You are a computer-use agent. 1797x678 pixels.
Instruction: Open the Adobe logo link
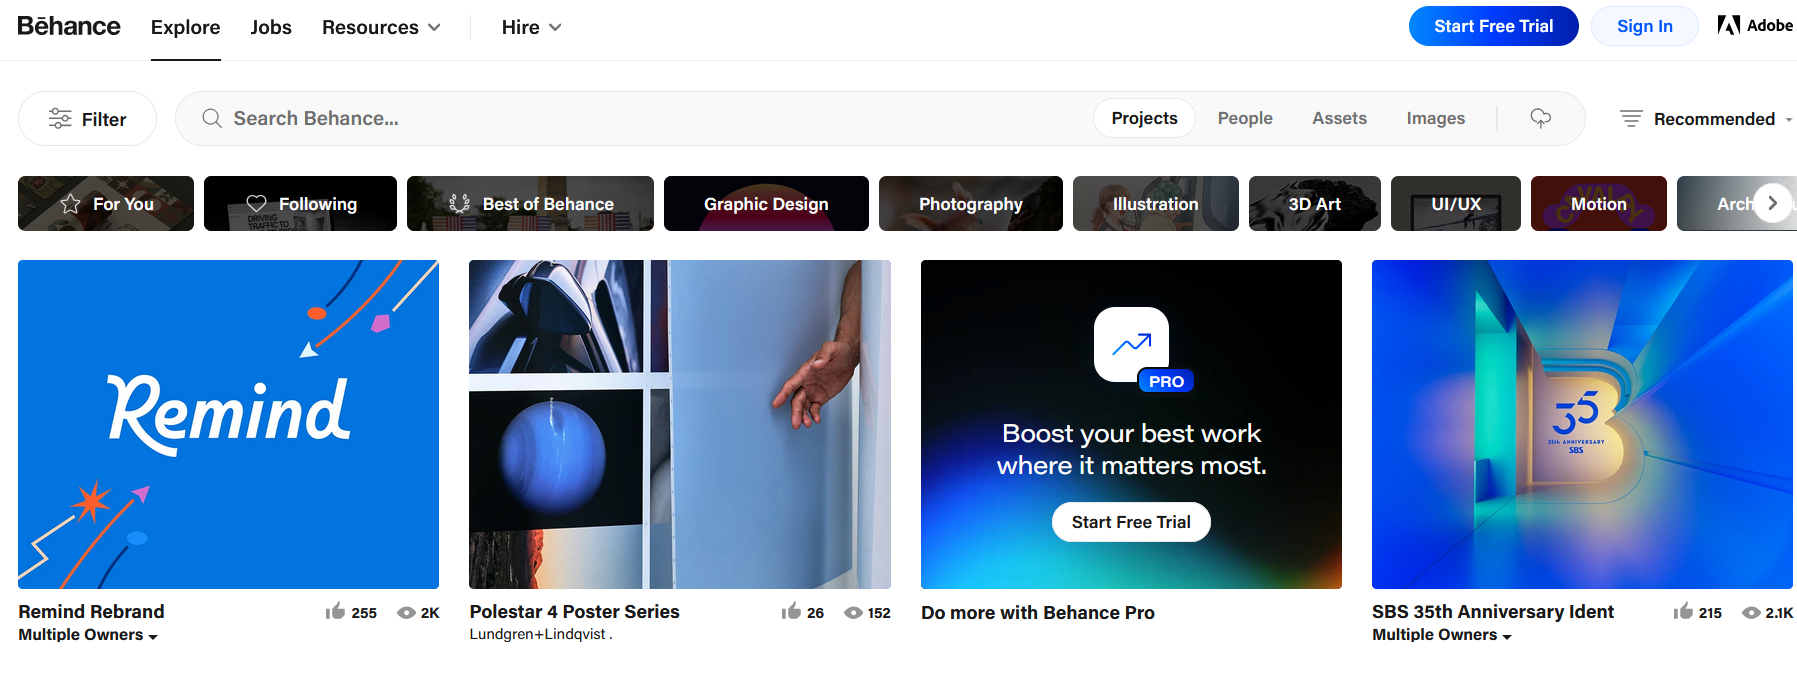click(x=1755, y=26)
